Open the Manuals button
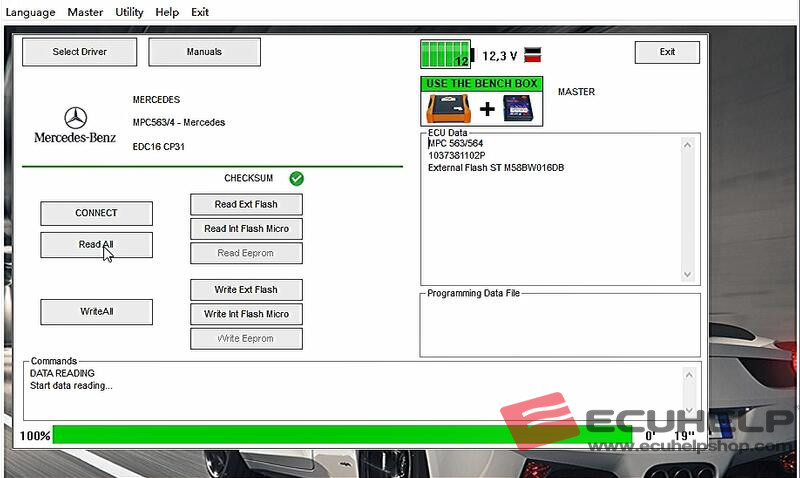800x478 pixels. (204, 52)
